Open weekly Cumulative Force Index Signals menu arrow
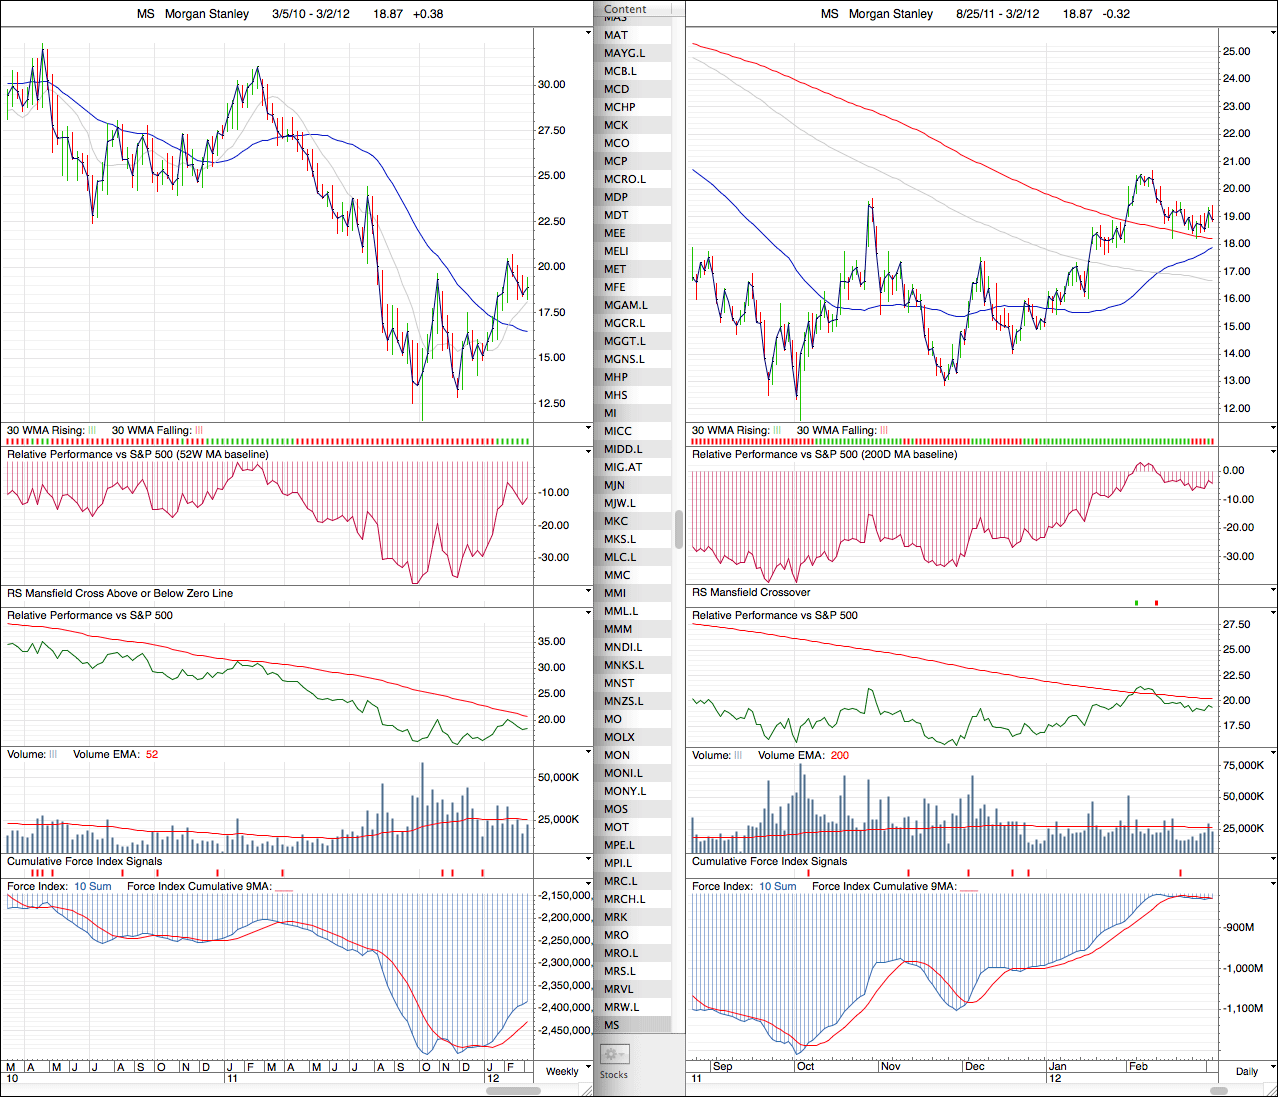This screenshot has height=1097, width=1278. coord(588,860)
